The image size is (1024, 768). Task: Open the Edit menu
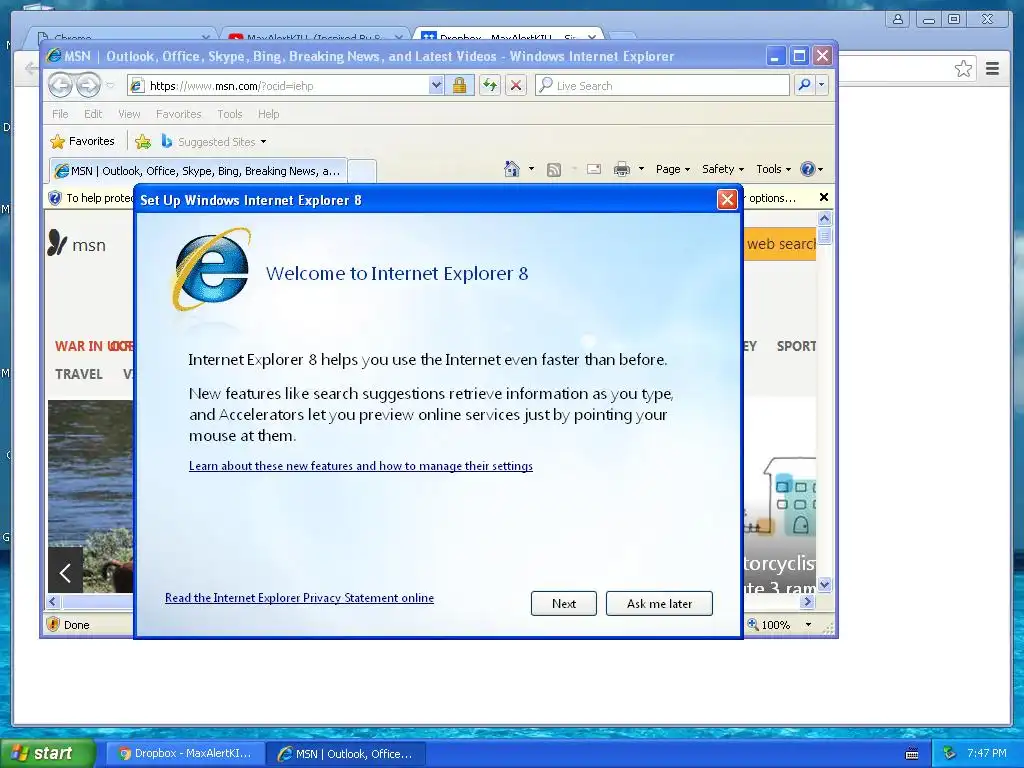93,114
